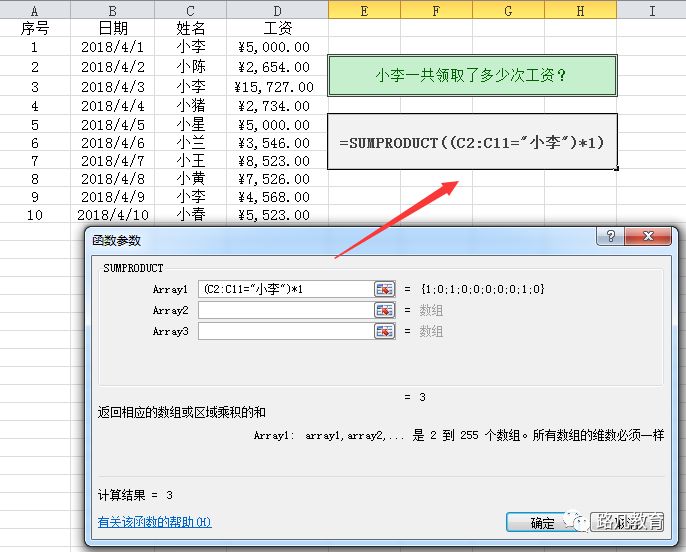Select column I header
Image resolution: width=686 pixels, height=552 pixels.
(651, 10)
